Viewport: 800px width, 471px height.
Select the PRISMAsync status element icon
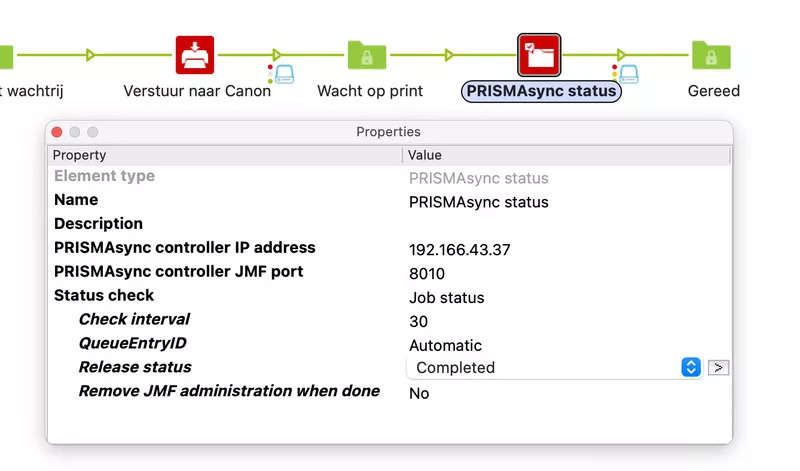(x=539, y=55)
